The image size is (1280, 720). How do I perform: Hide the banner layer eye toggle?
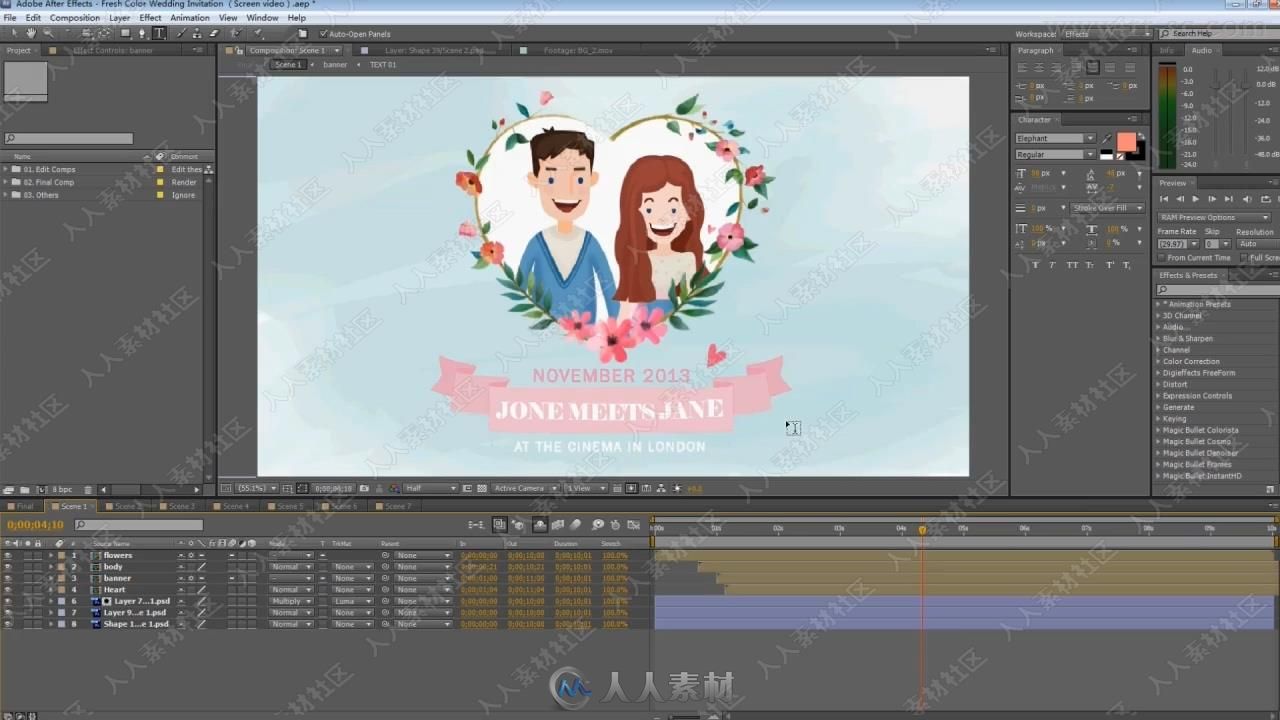tap(7, 578)
